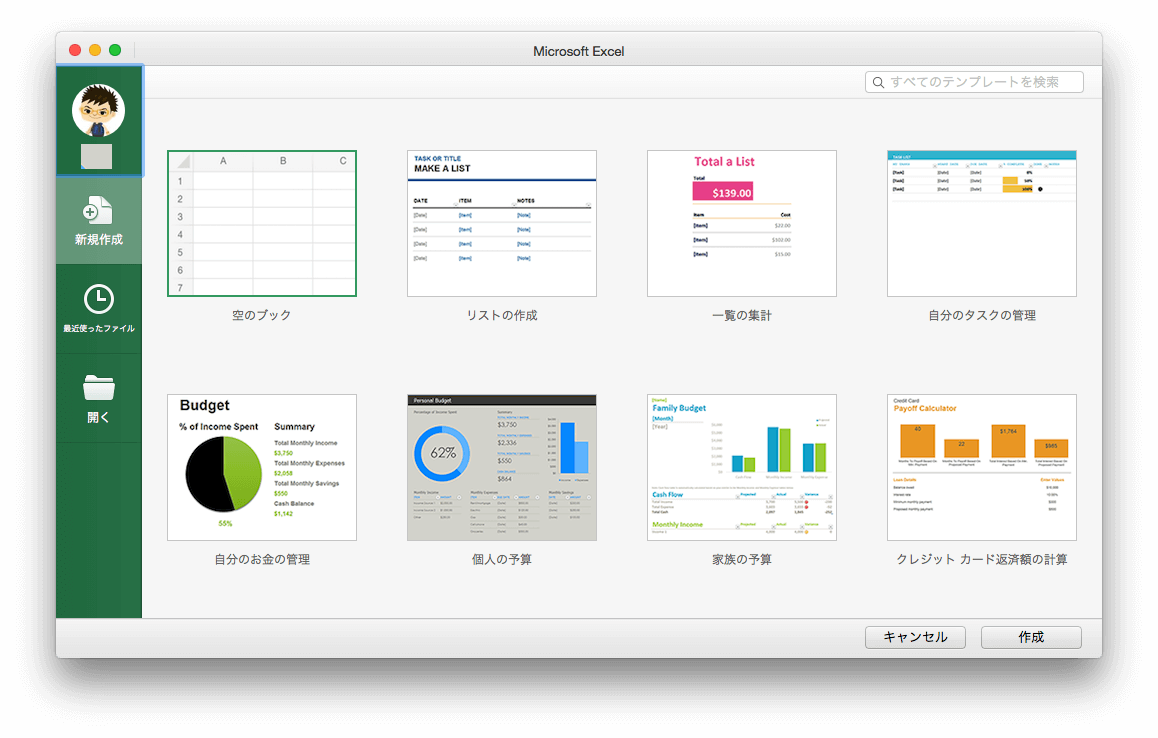Click the 自分のお金の管理 label text

[x=261, y=559]
